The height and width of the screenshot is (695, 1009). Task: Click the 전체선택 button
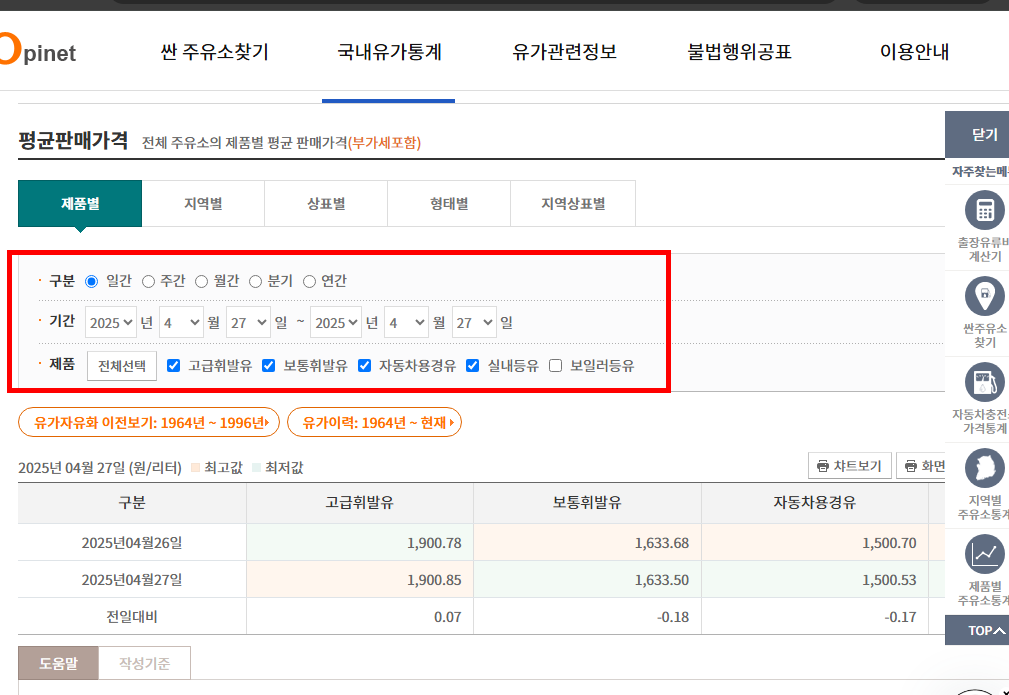pos(121,364)
